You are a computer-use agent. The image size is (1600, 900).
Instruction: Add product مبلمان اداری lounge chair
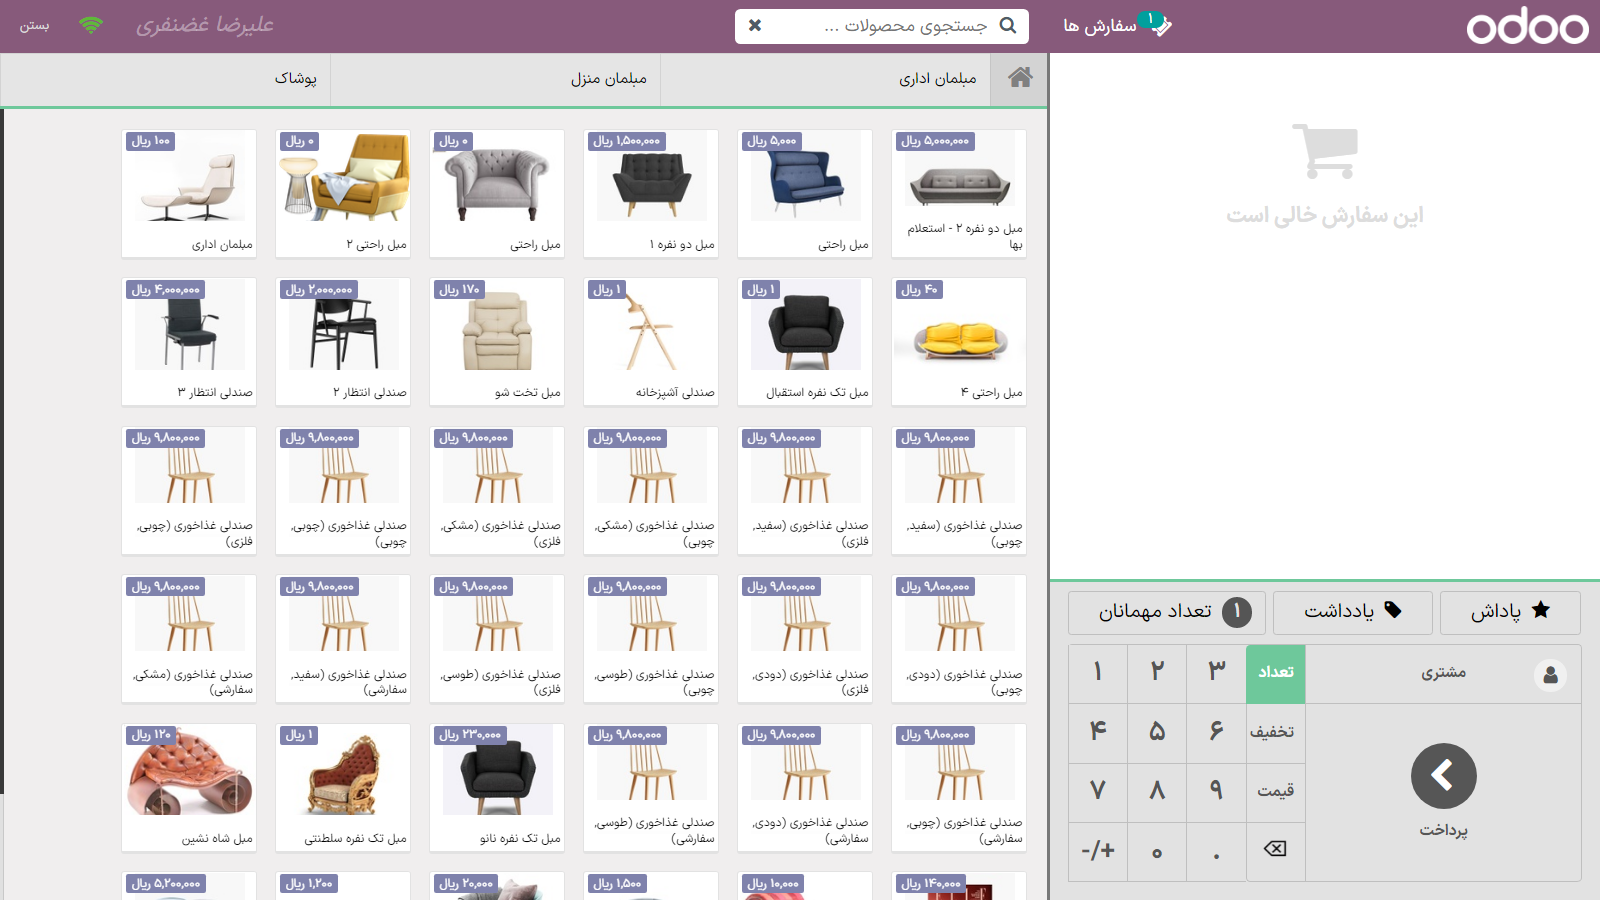point(189,194)
